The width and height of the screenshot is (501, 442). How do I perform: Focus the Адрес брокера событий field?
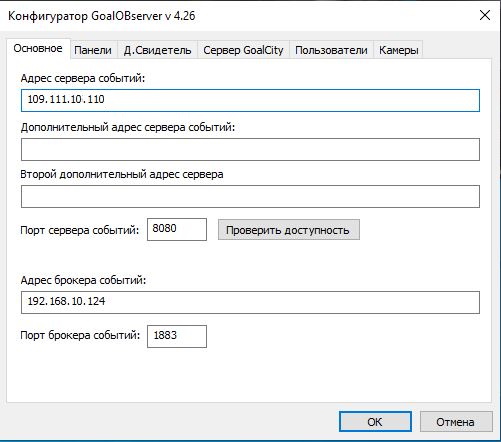coord(250,302)
